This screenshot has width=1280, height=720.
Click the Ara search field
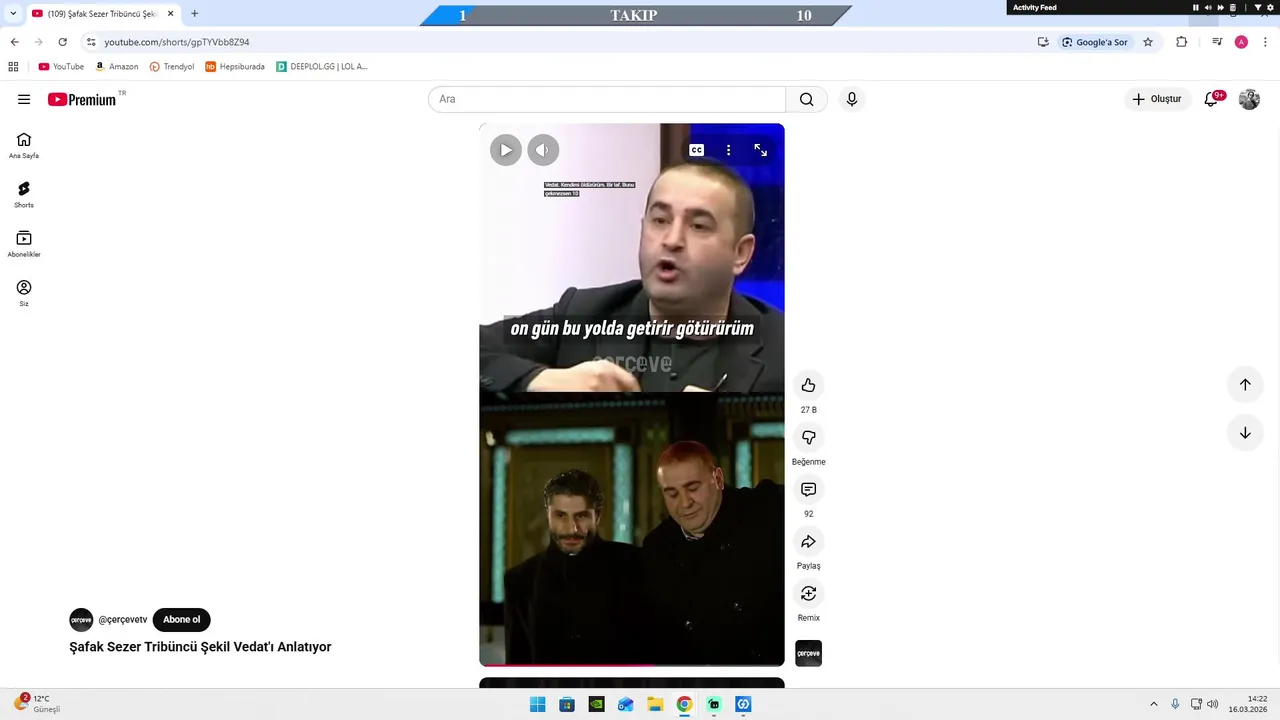click(607, 99)
